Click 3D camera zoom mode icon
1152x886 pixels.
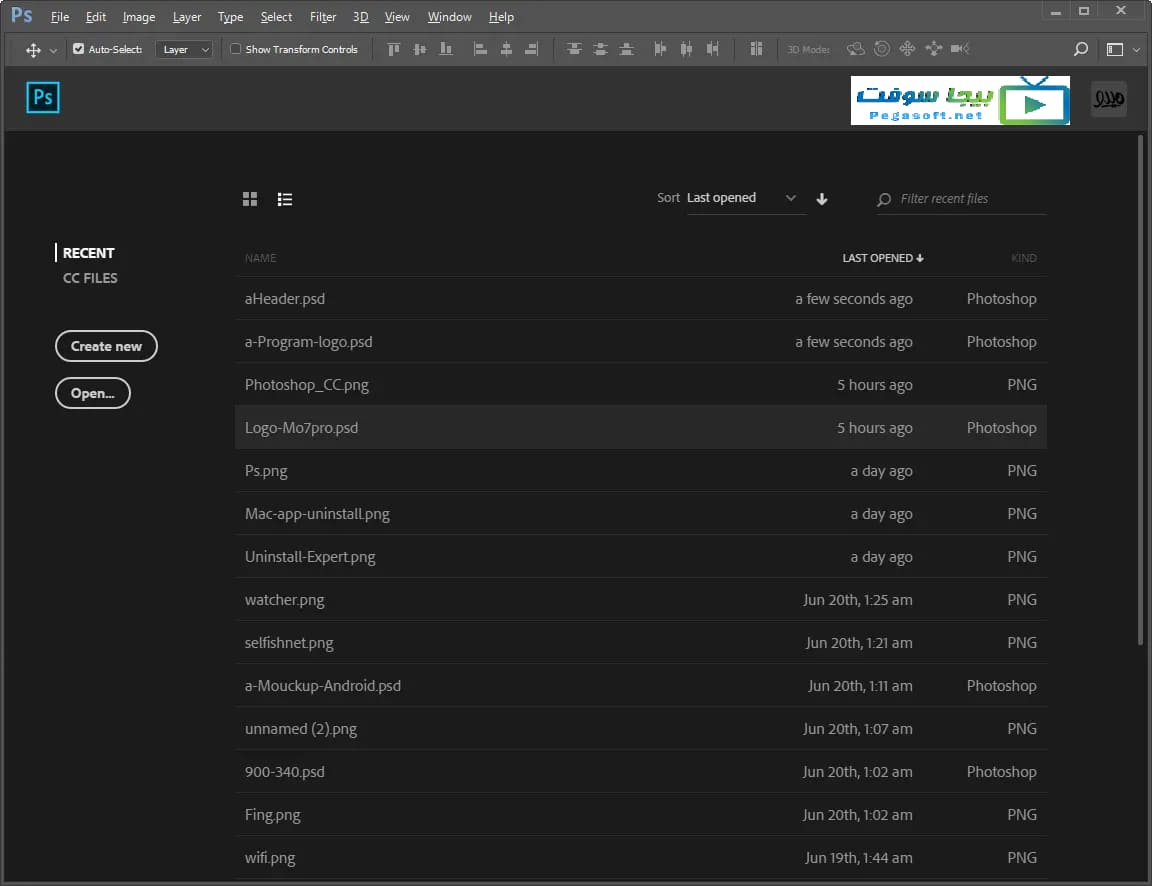[x=960, y=49]
